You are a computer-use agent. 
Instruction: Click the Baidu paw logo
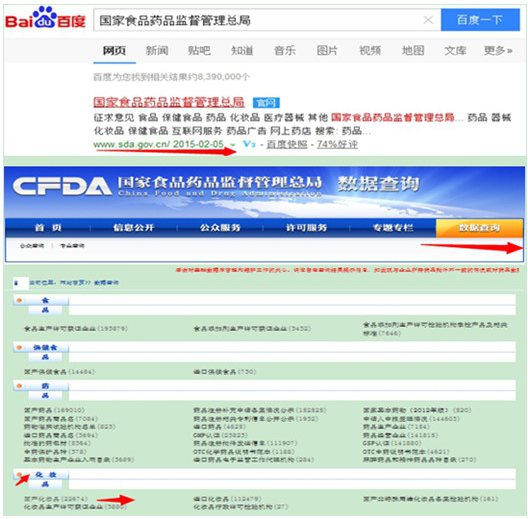45,18
